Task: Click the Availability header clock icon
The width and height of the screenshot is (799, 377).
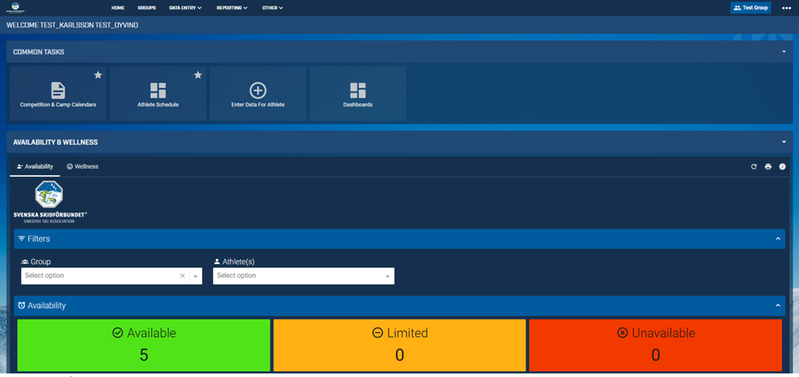Action: pos(22,306)
